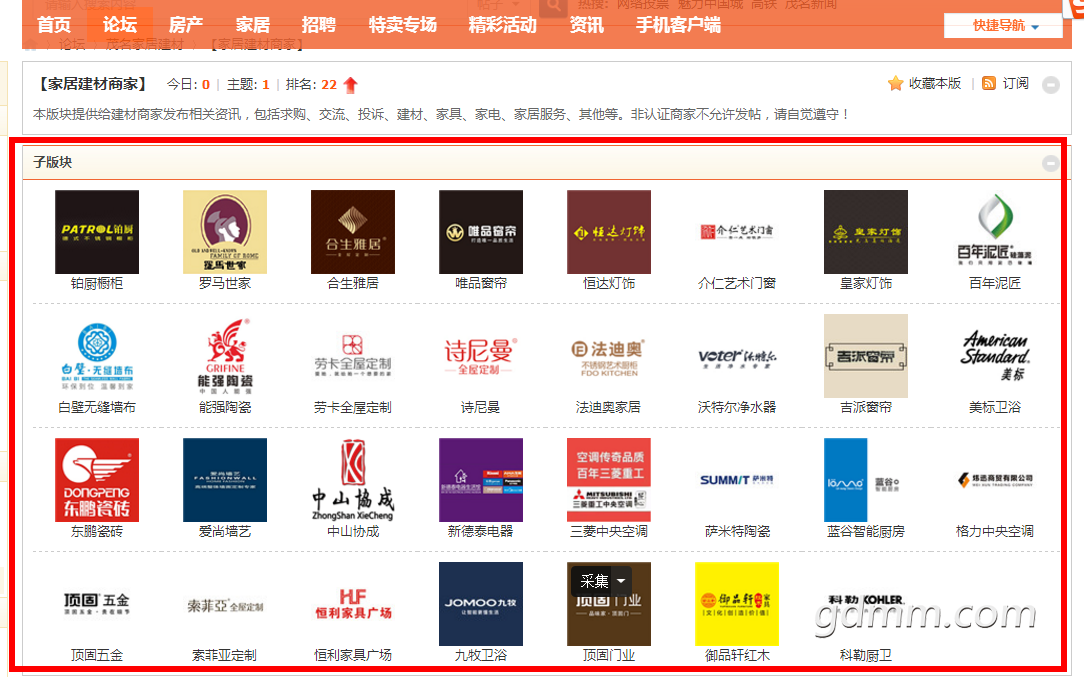Open the JOMOO 九牧 logo
Image resolution: width=1084 pixels, height=677 pixels.
481,604
